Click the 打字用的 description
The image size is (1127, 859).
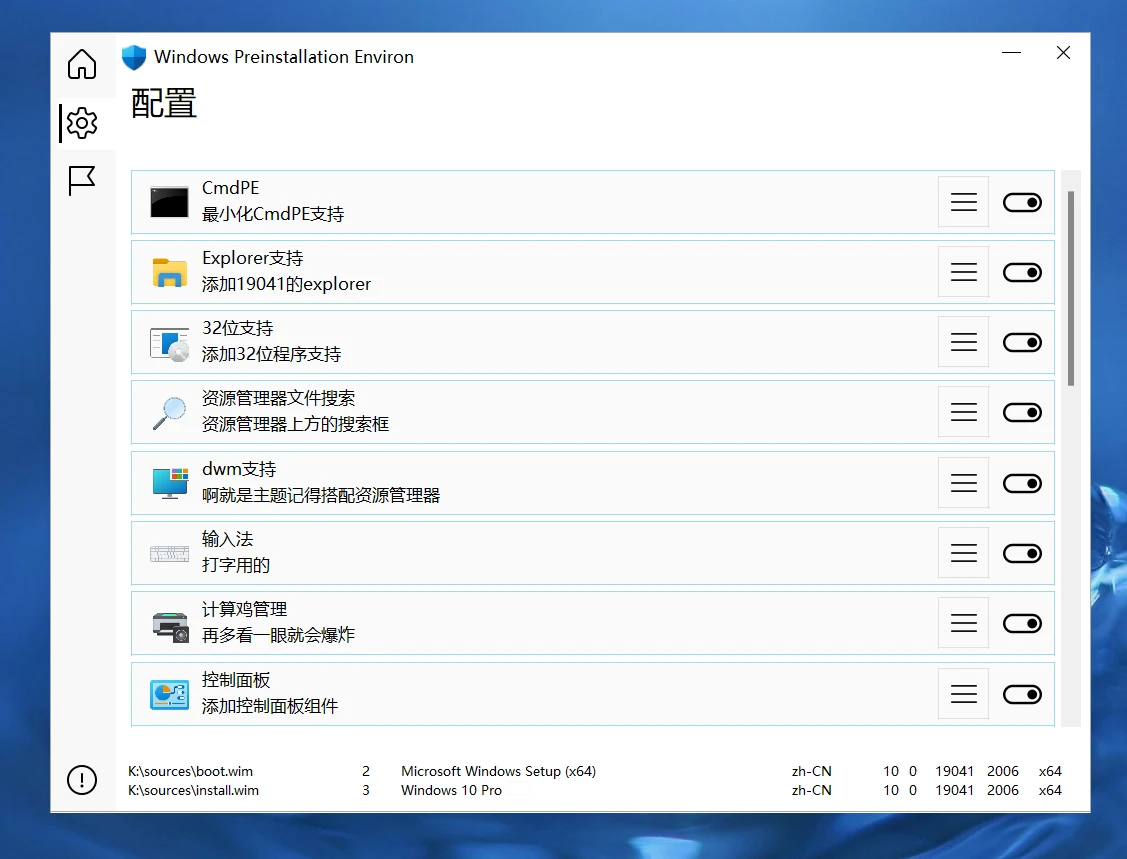236,565
